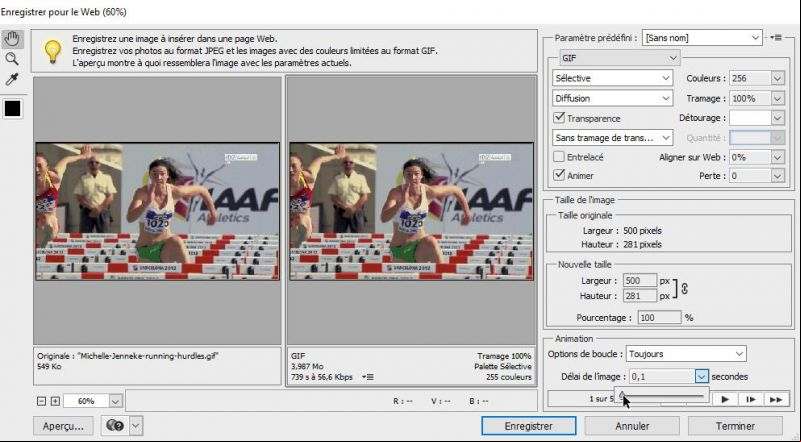This screenshot has width=801, height=442.
Task: Click the frame delay slider track
Action: (x=663, y=396)
